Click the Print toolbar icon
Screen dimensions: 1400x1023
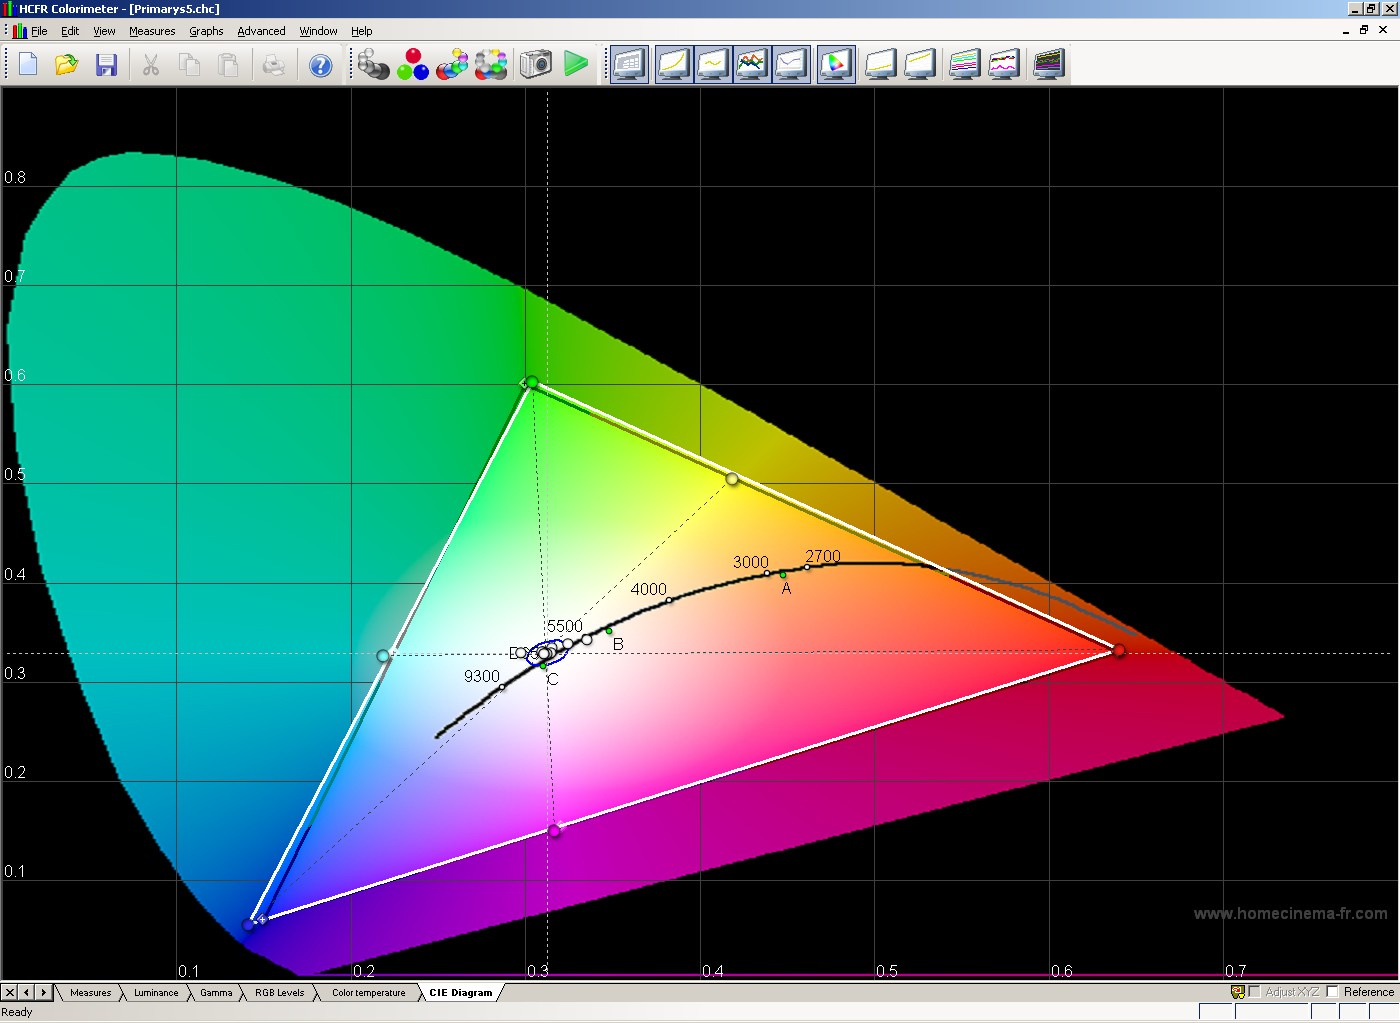tap(273, 65)
